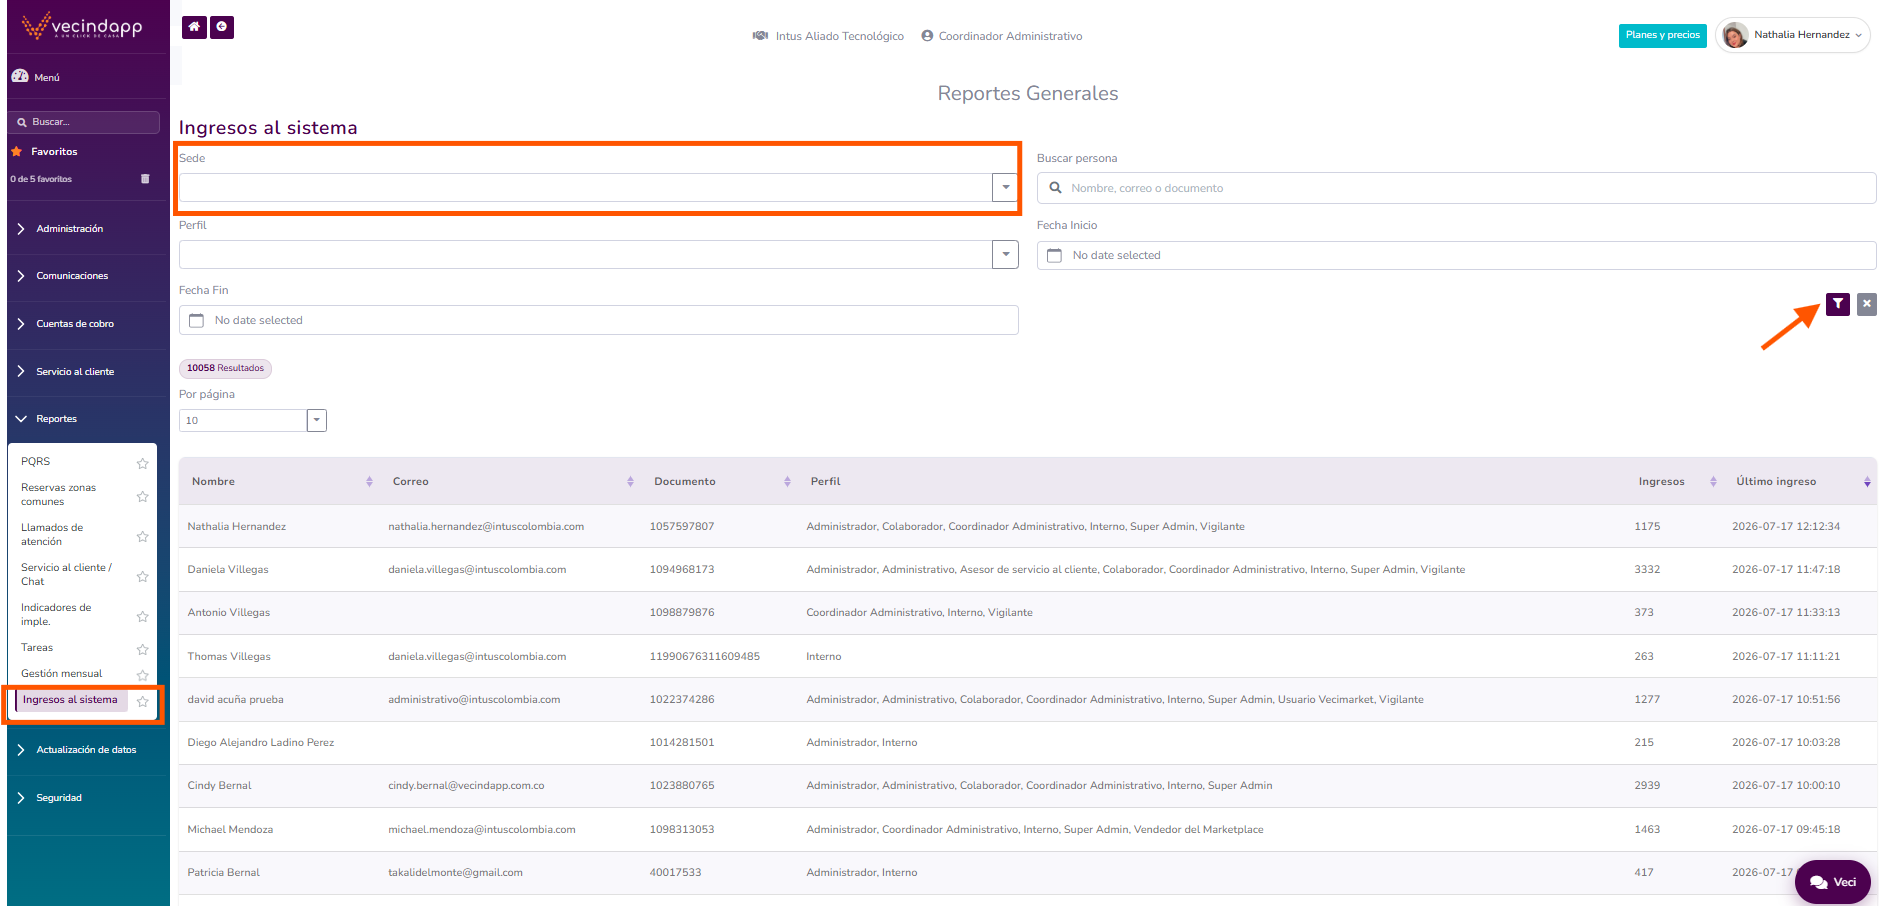
Task: Click the Planes y precios button
Action: 1662,35
